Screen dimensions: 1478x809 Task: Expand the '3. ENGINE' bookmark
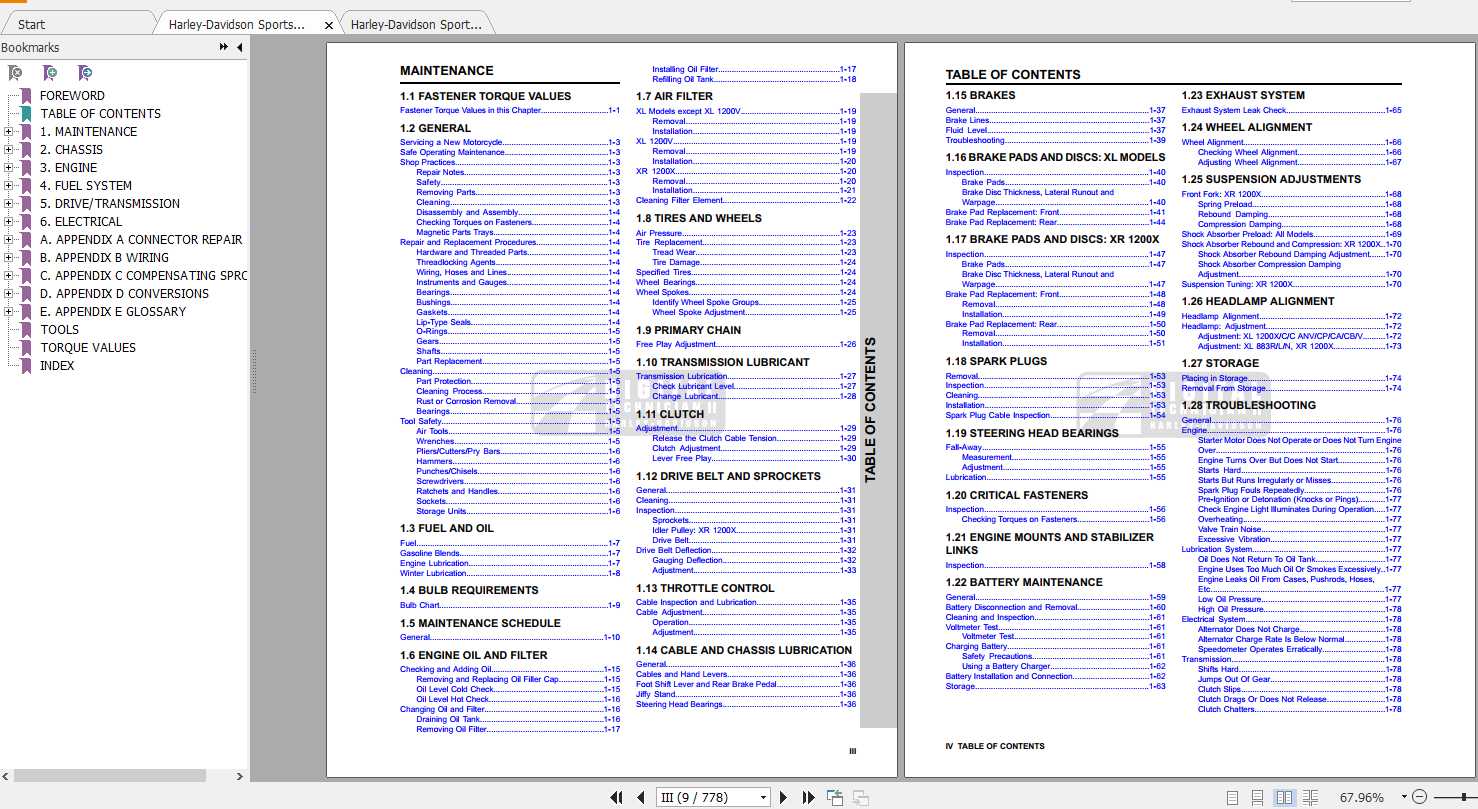[x=8, y=167]
